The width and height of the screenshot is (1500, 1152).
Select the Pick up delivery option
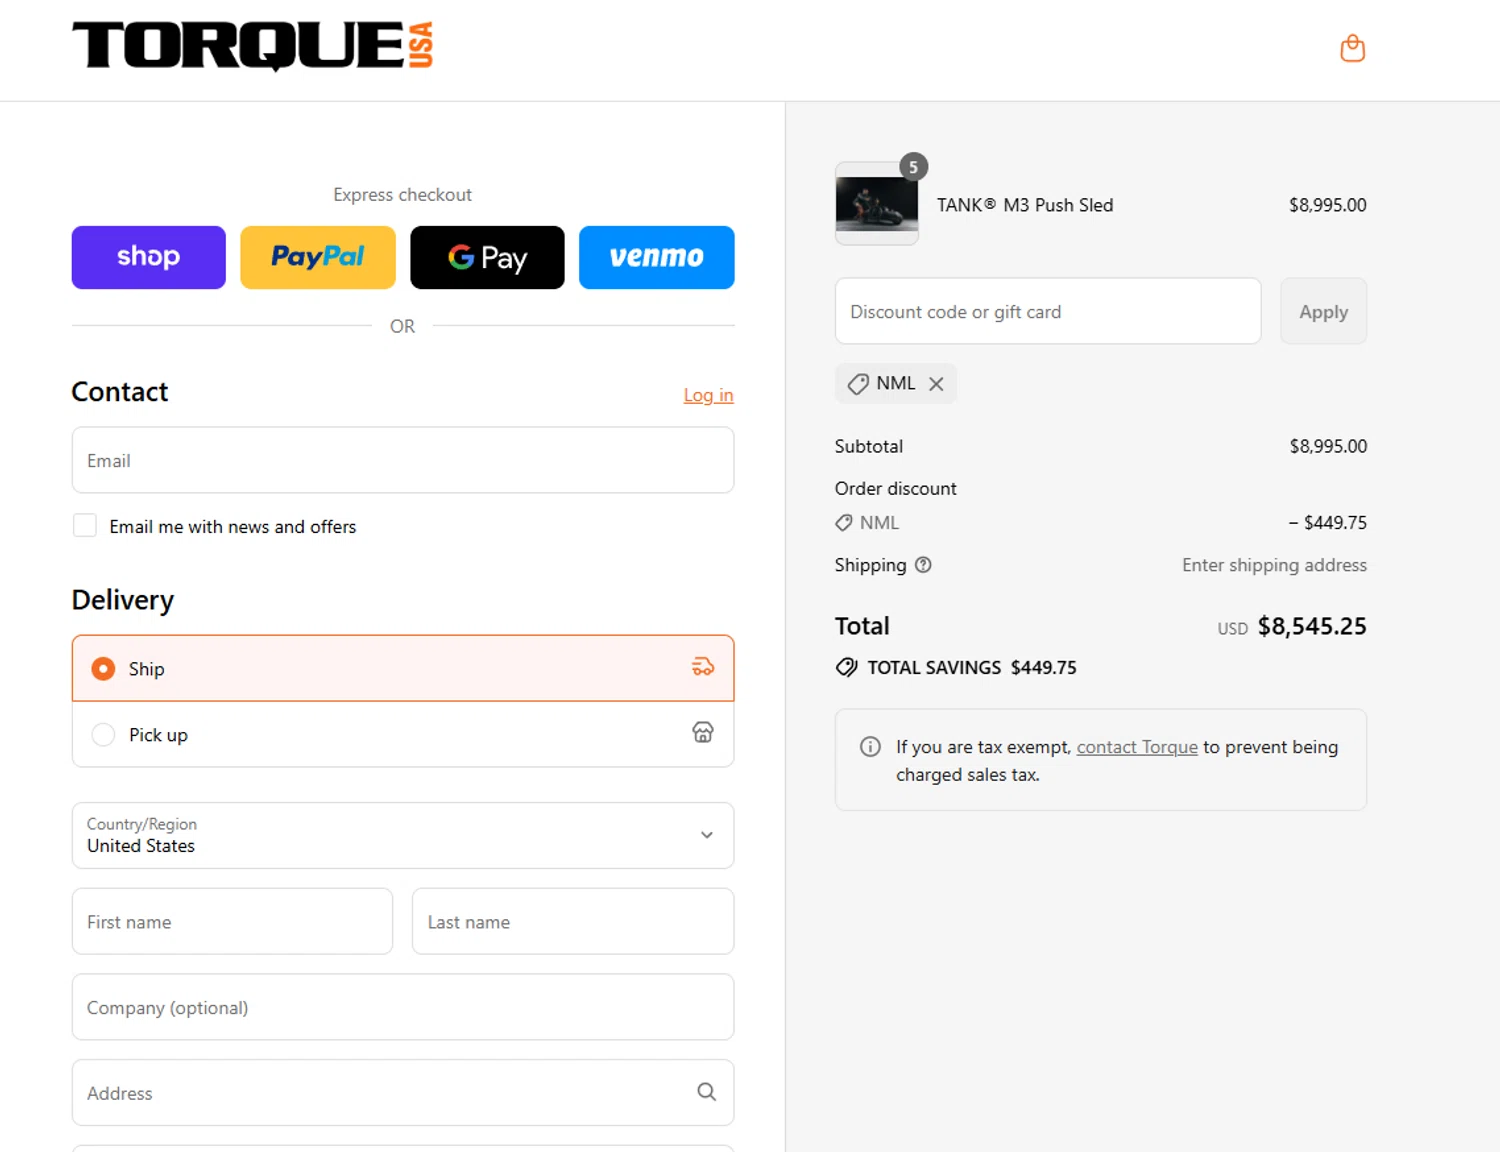403,734
